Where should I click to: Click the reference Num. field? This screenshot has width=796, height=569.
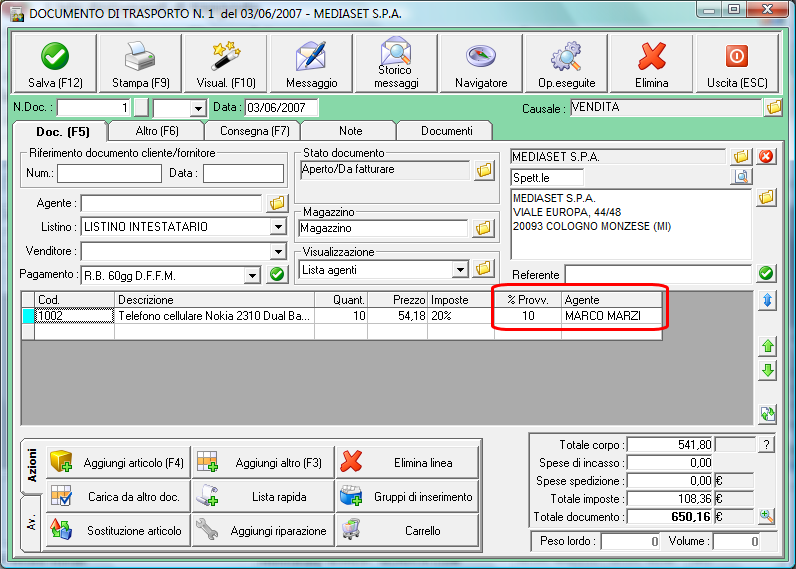pos(109,173)
